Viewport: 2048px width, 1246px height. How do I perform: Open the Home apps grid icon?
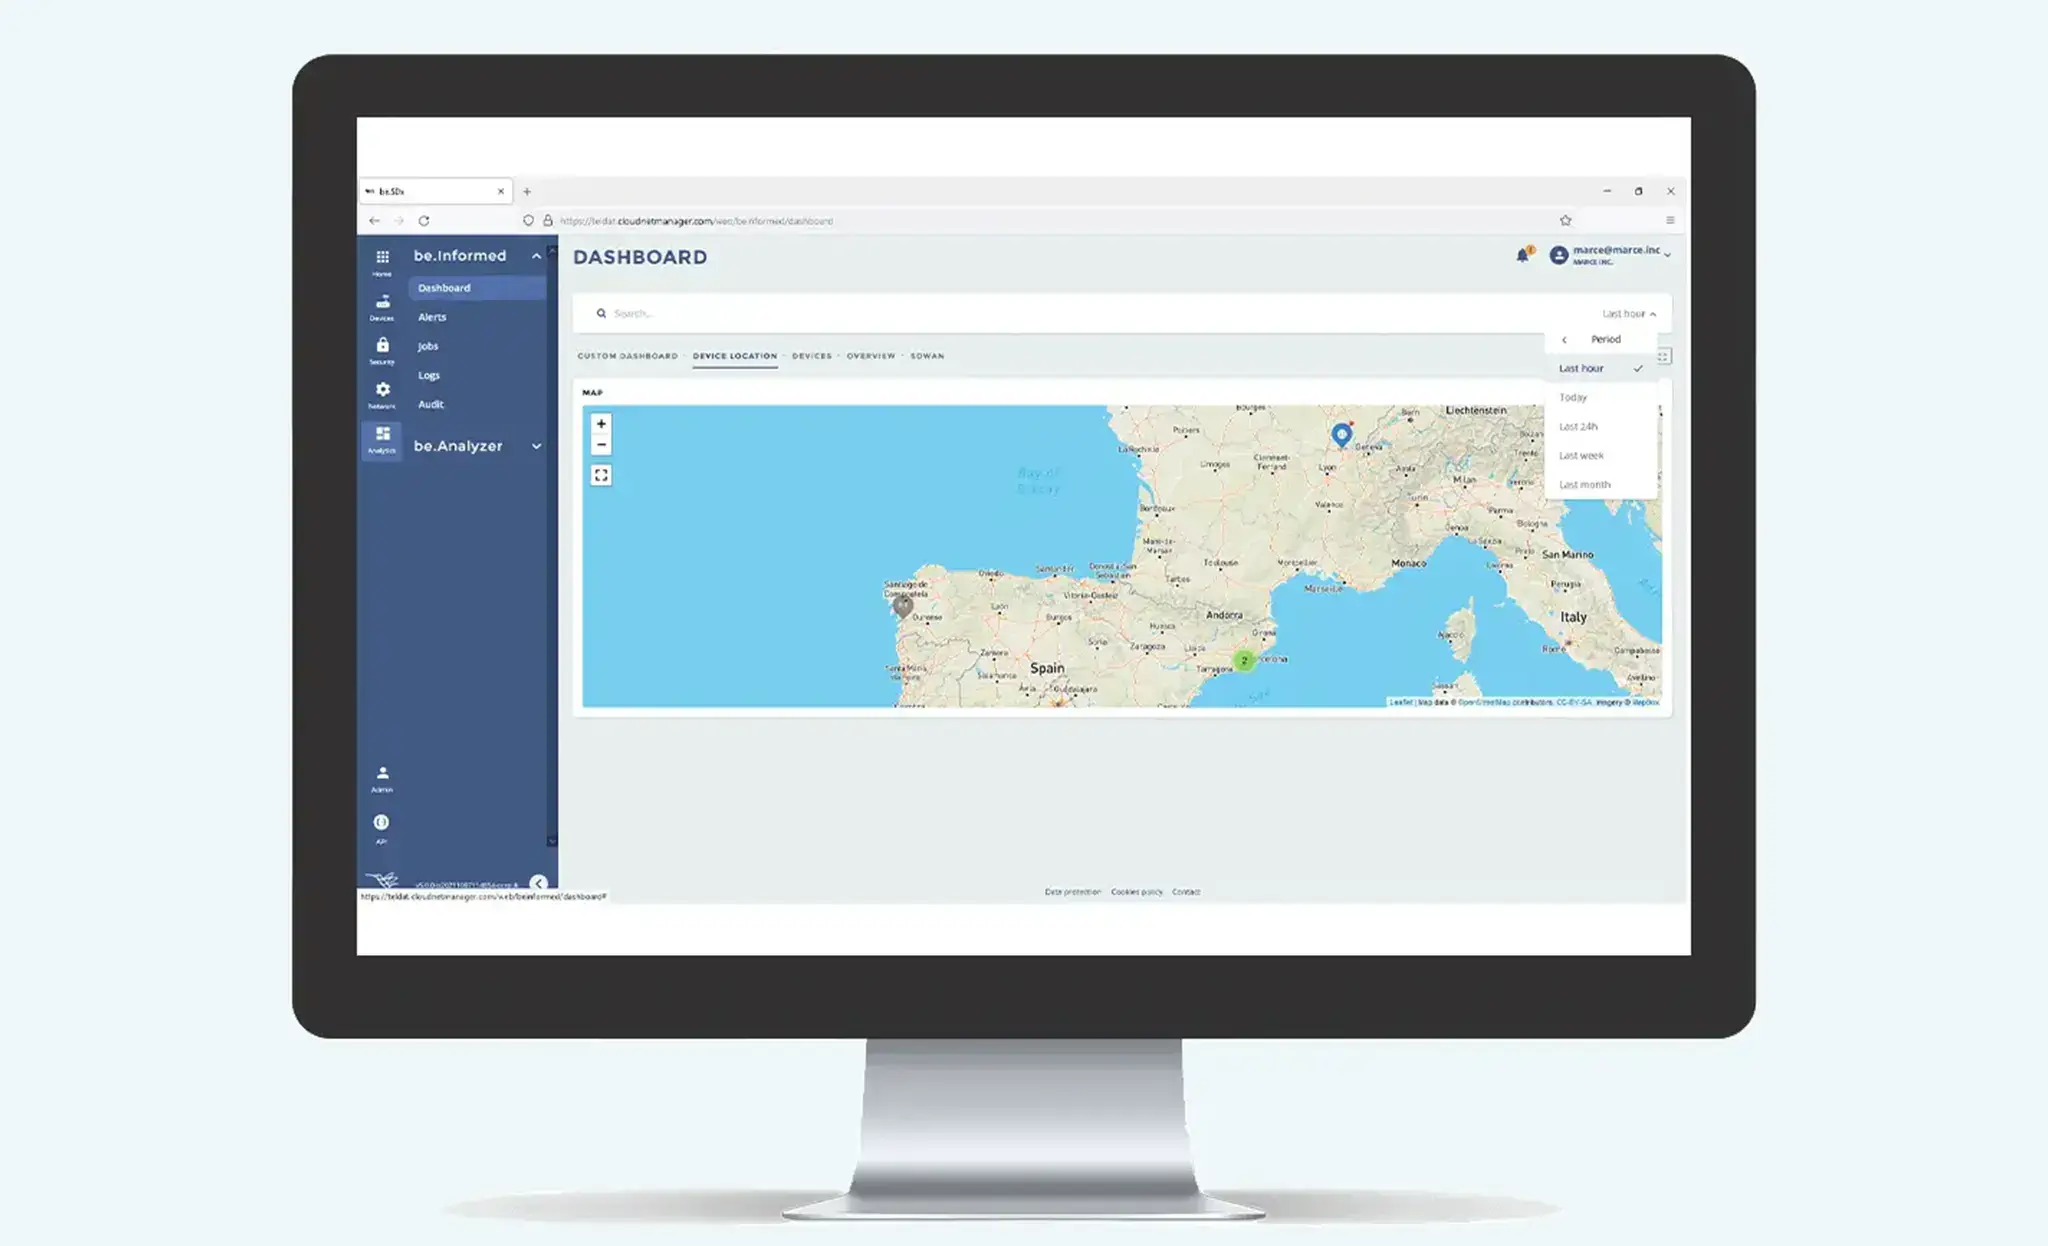(382, 257)
